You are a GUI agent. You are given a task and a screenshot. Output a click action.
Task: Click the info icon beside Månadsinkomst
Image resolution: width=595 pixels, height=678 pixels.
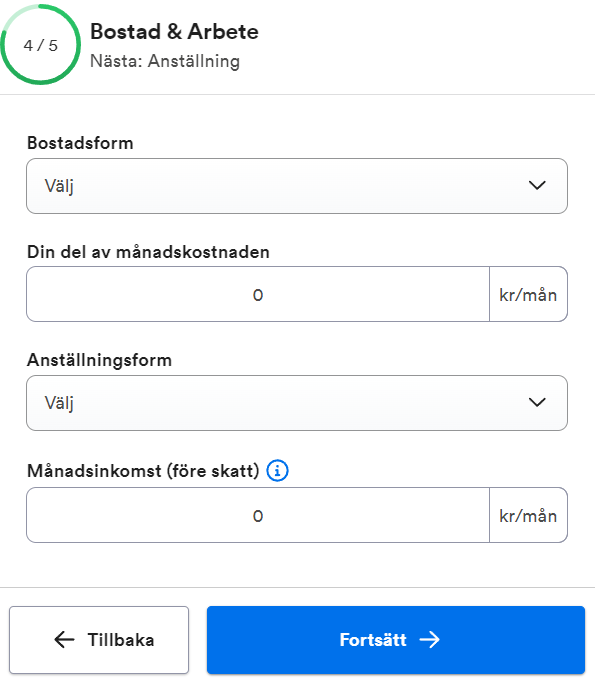point(277,470)
